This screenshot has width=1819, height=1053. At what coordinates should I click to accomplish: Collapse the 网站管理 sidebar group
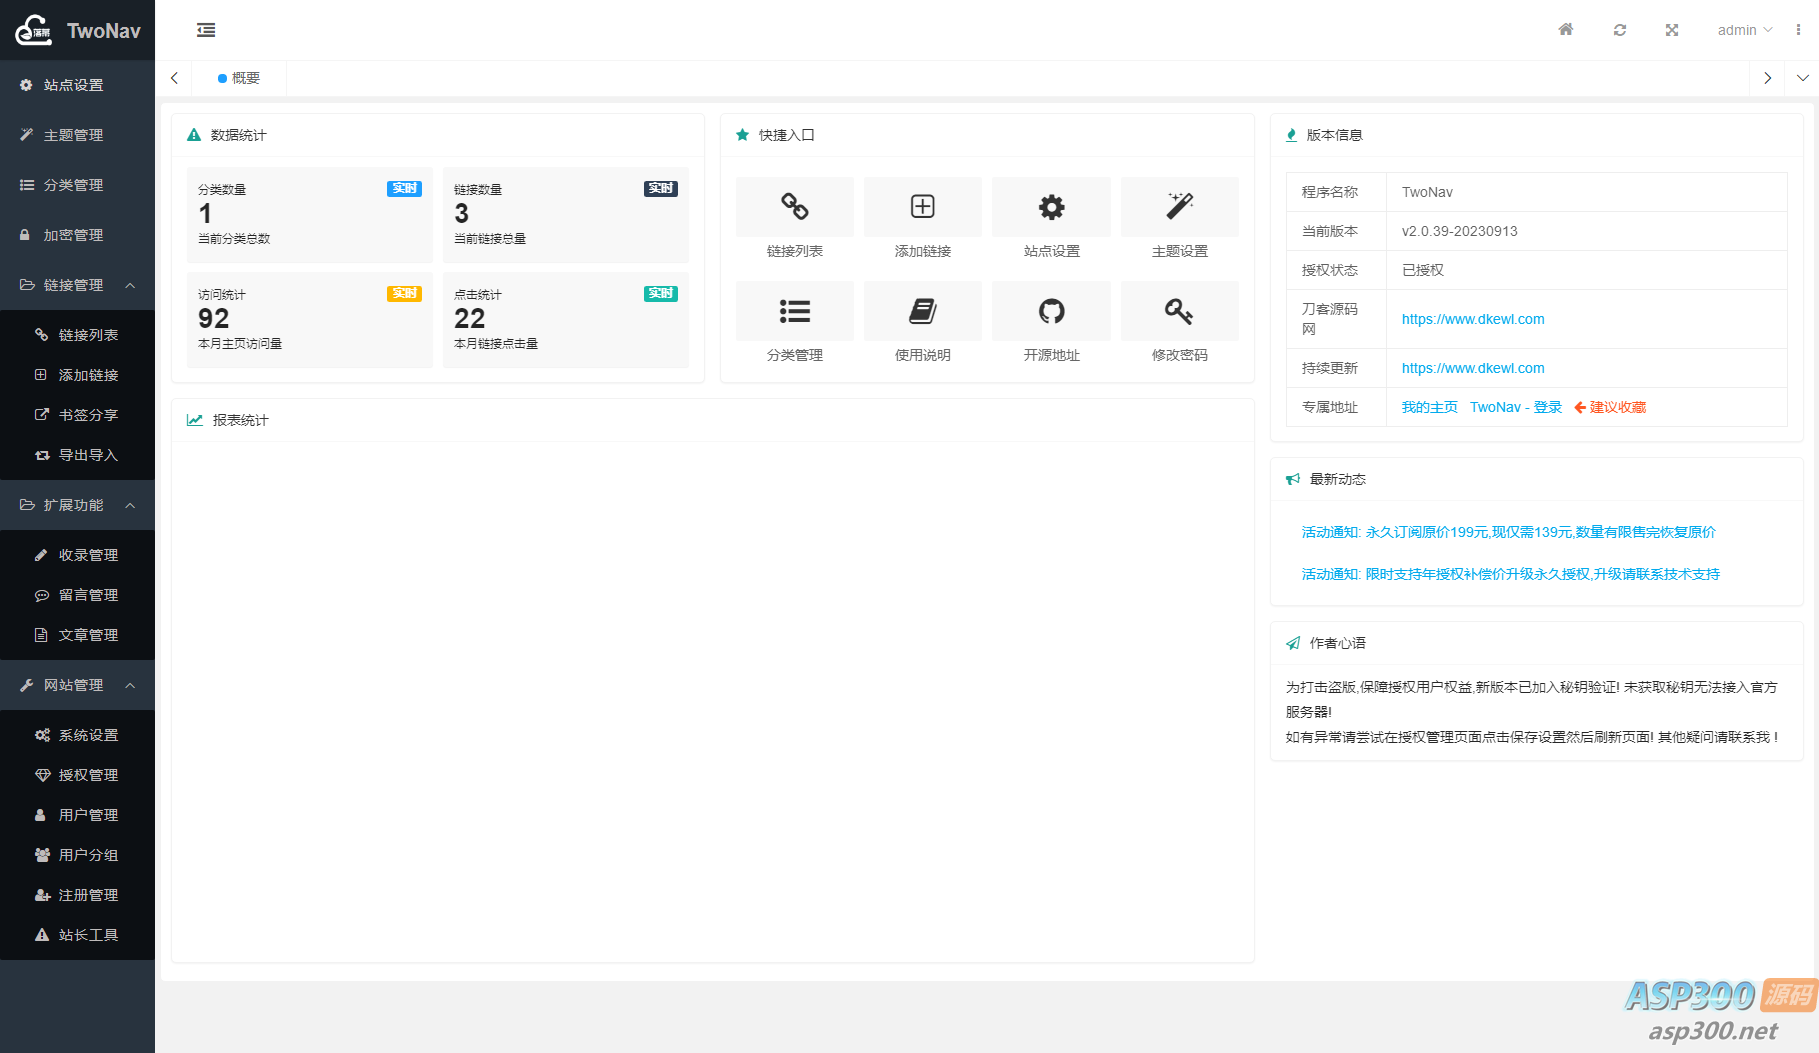click(x=77, y=685)
